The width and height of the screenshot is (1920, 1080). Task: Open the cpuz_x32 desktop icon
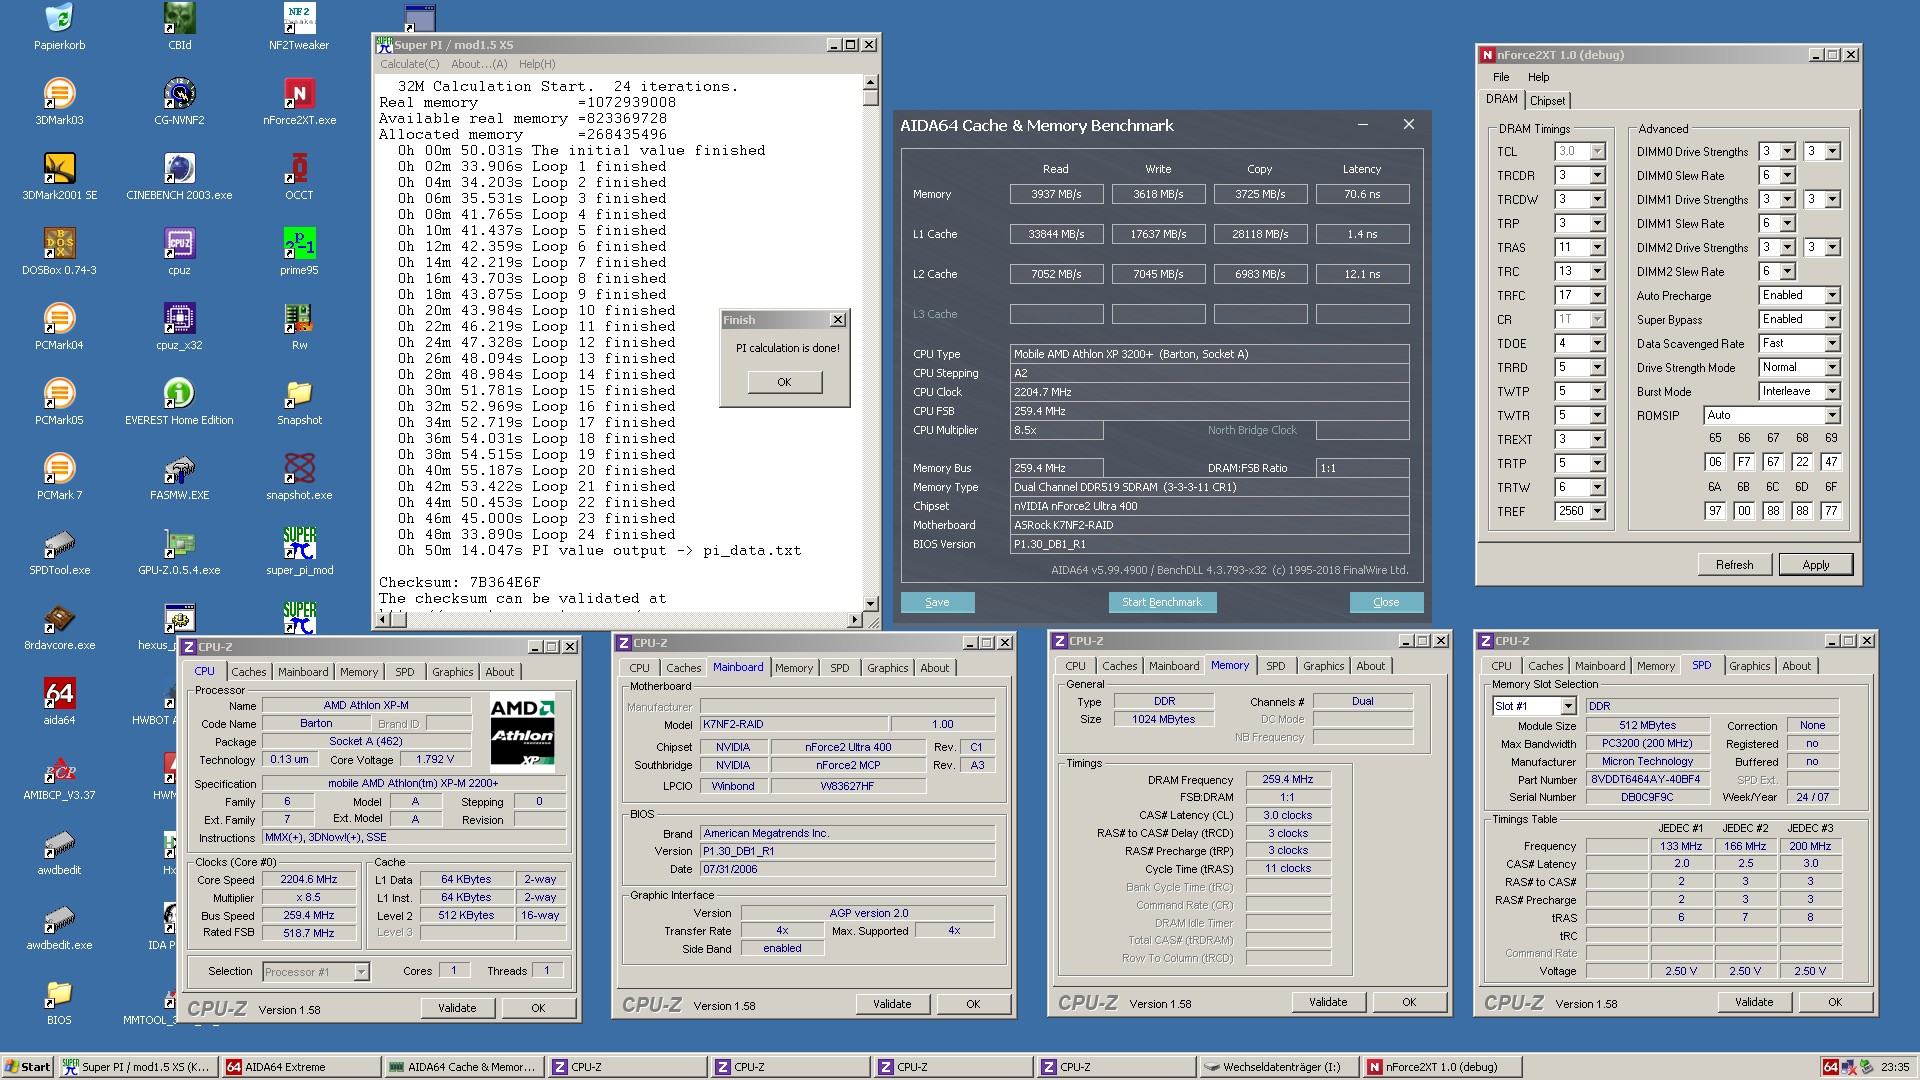coord(180,326)
